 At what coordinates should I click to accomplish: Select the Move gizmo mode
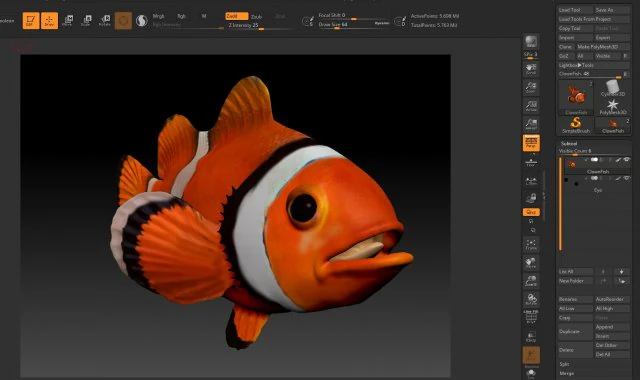point(68,20)
